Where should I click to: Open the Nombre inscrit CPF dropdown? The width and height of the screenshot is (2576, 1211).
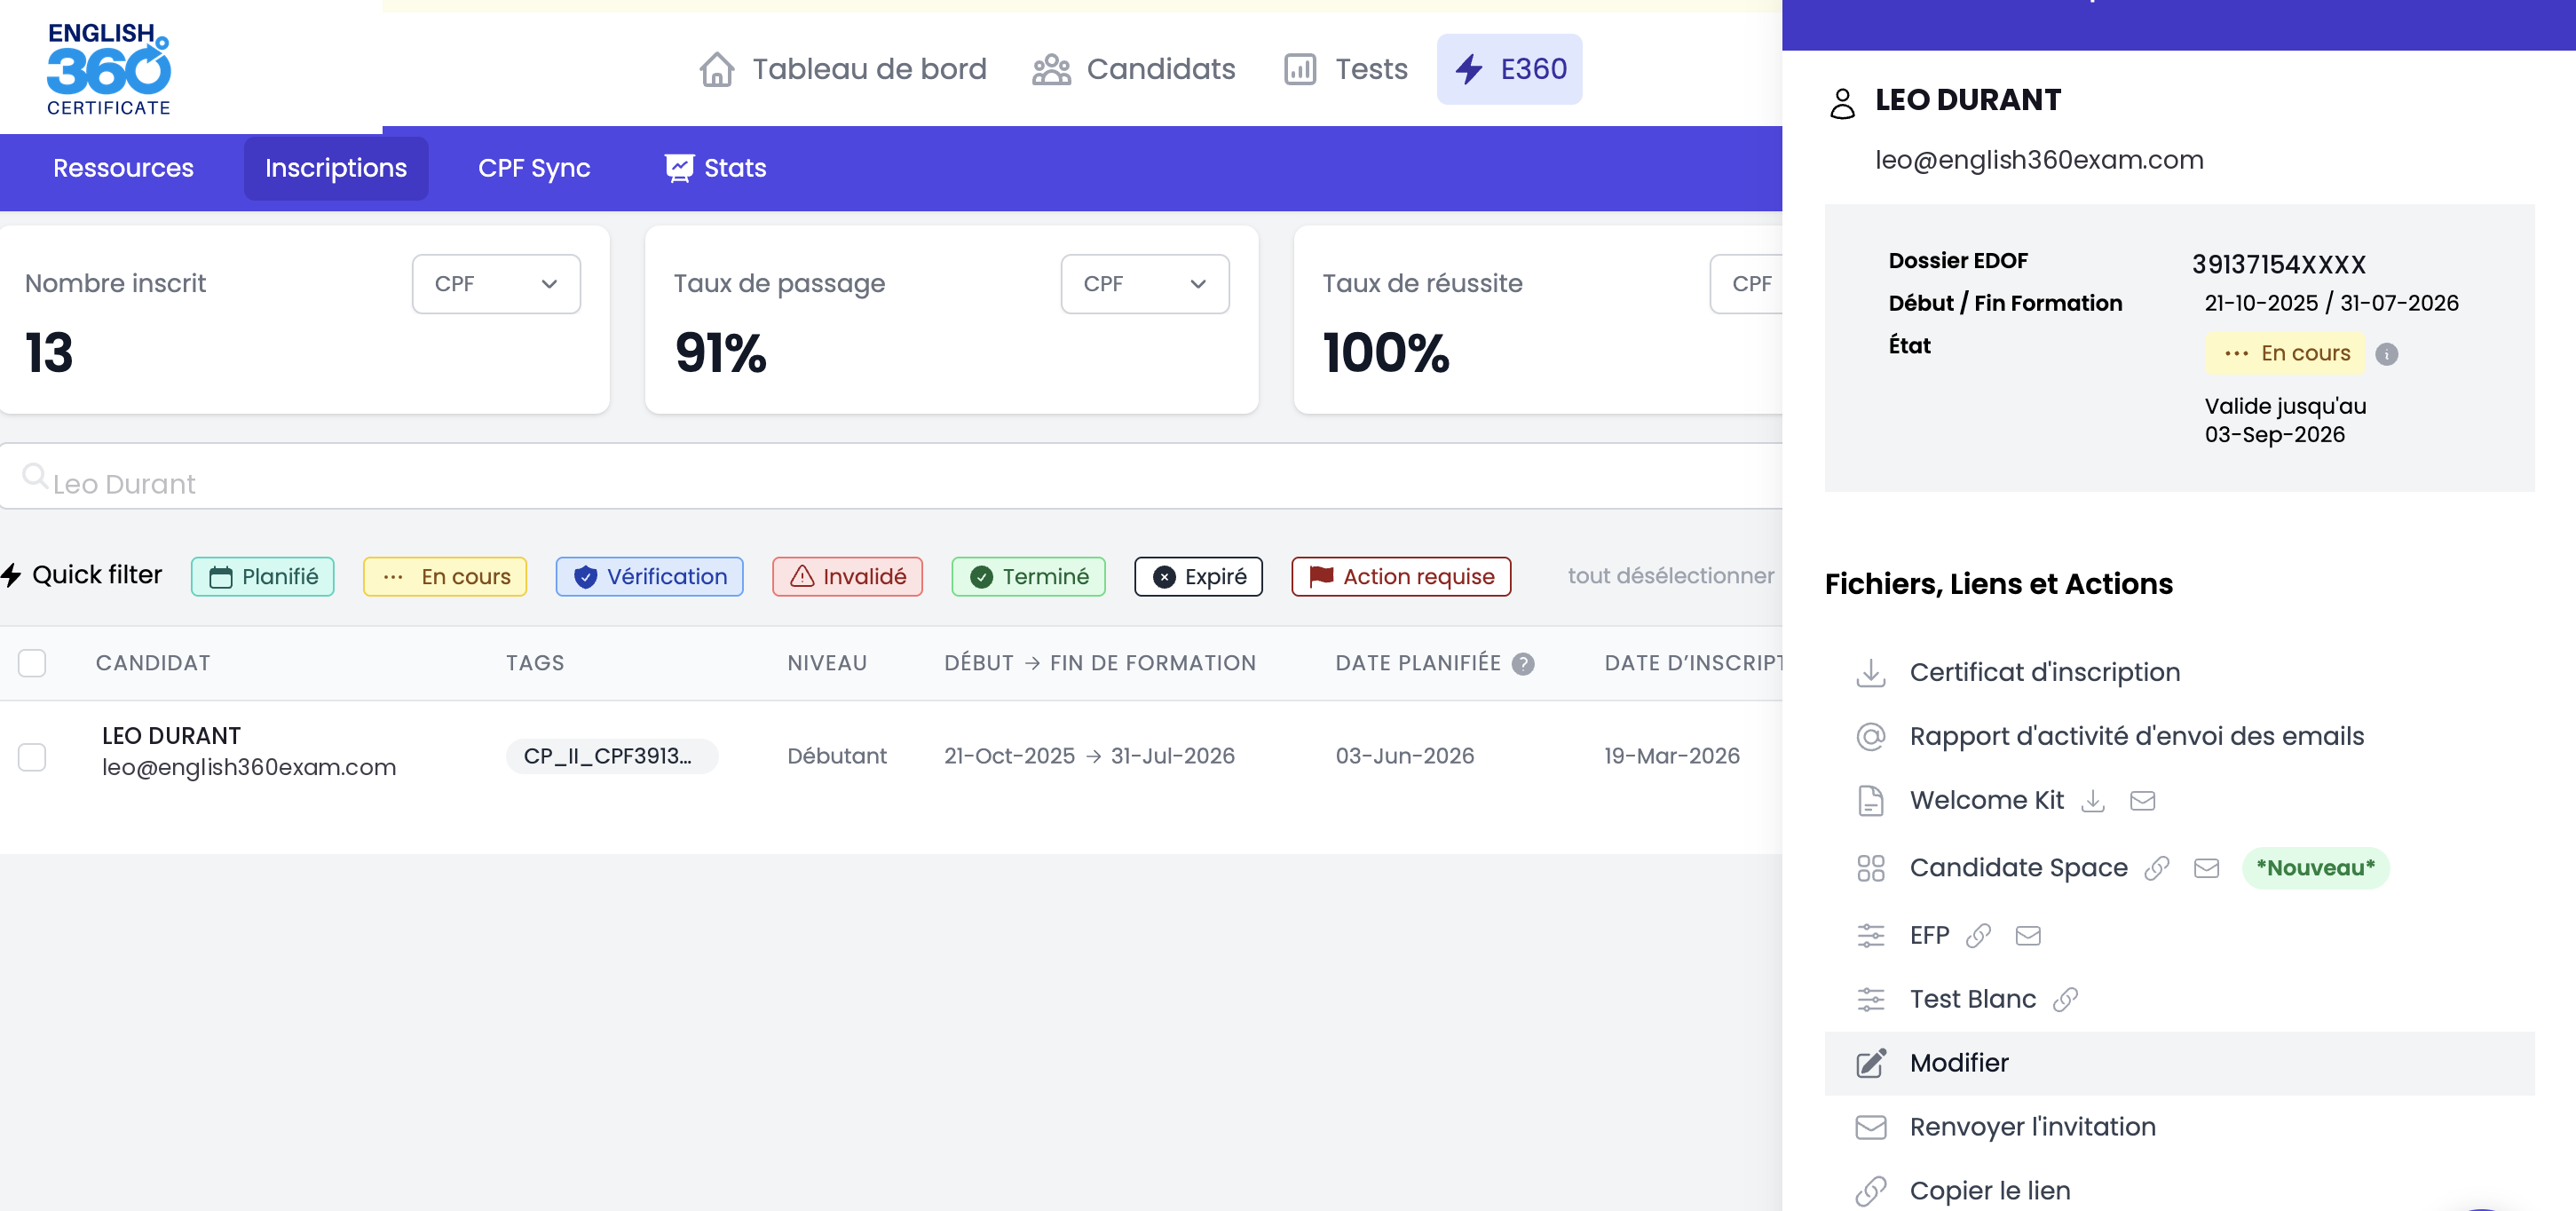point(496,284)
